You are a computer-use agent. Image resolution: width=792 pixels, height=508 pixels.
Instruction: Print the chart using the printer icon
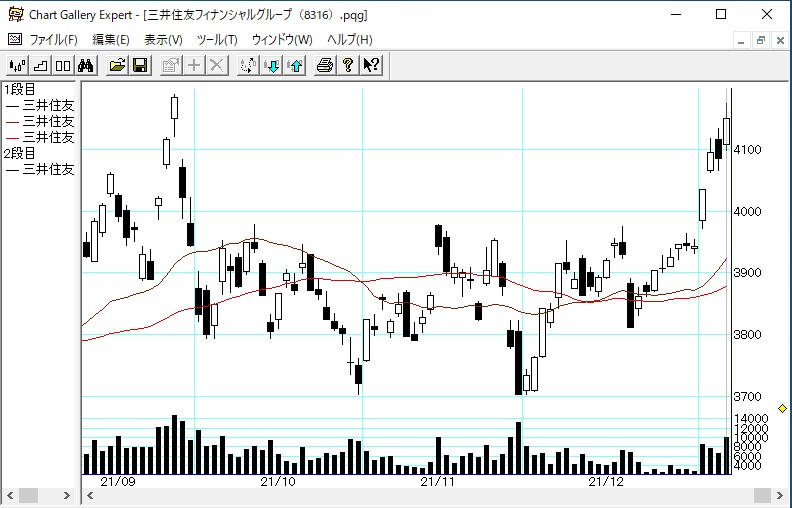(325, 65)
